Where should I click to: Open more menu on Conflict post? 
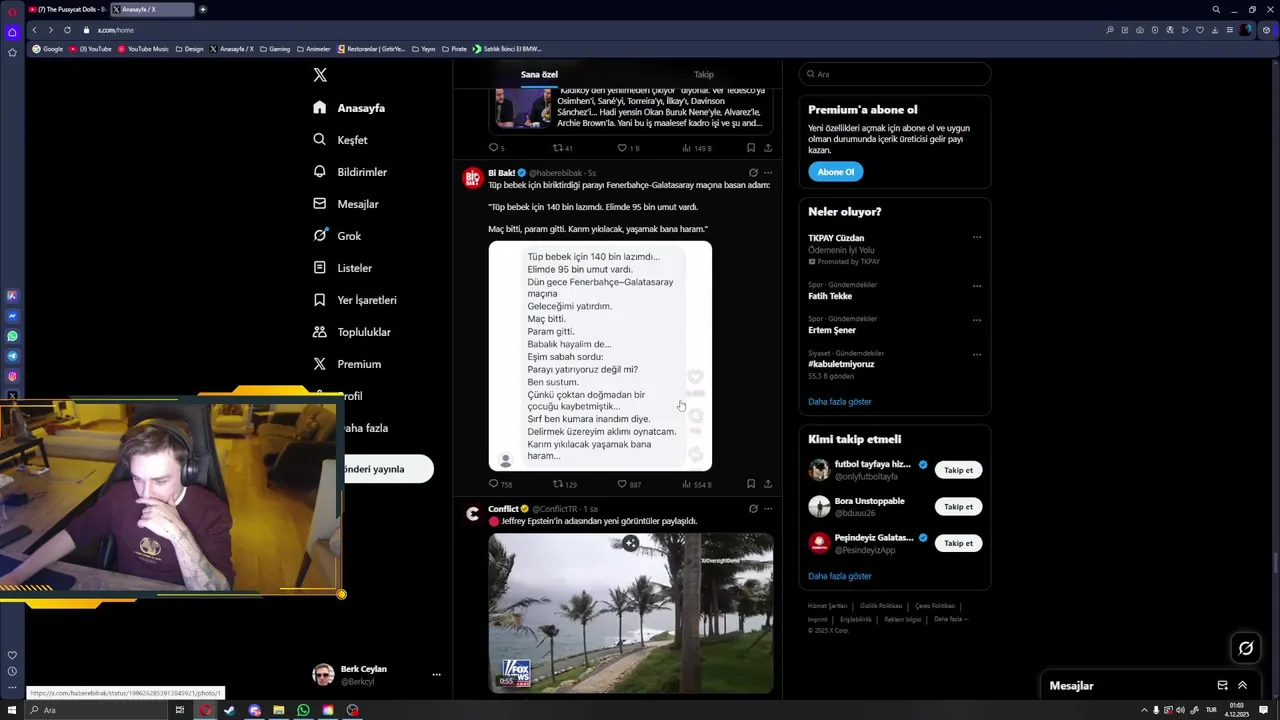point(768,509)
